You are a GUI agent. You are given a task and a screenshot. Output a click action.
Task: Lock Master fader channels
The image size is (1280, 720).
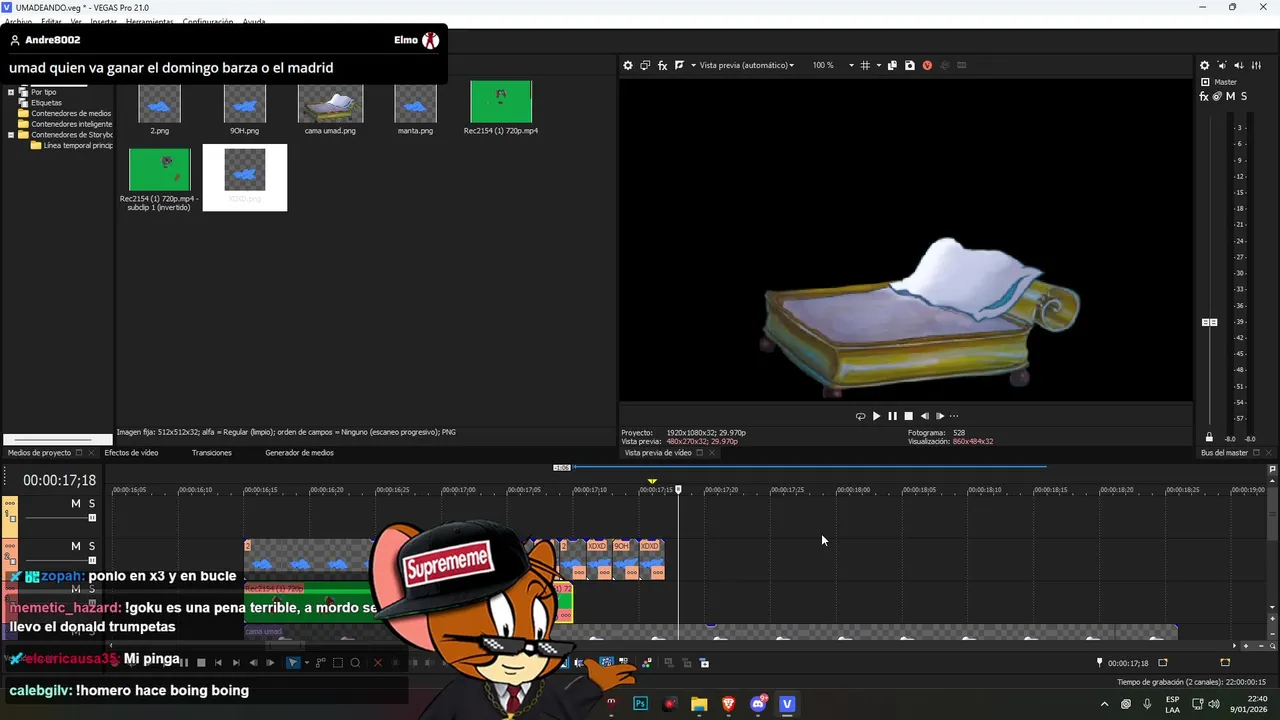[x=1209, y=438]
